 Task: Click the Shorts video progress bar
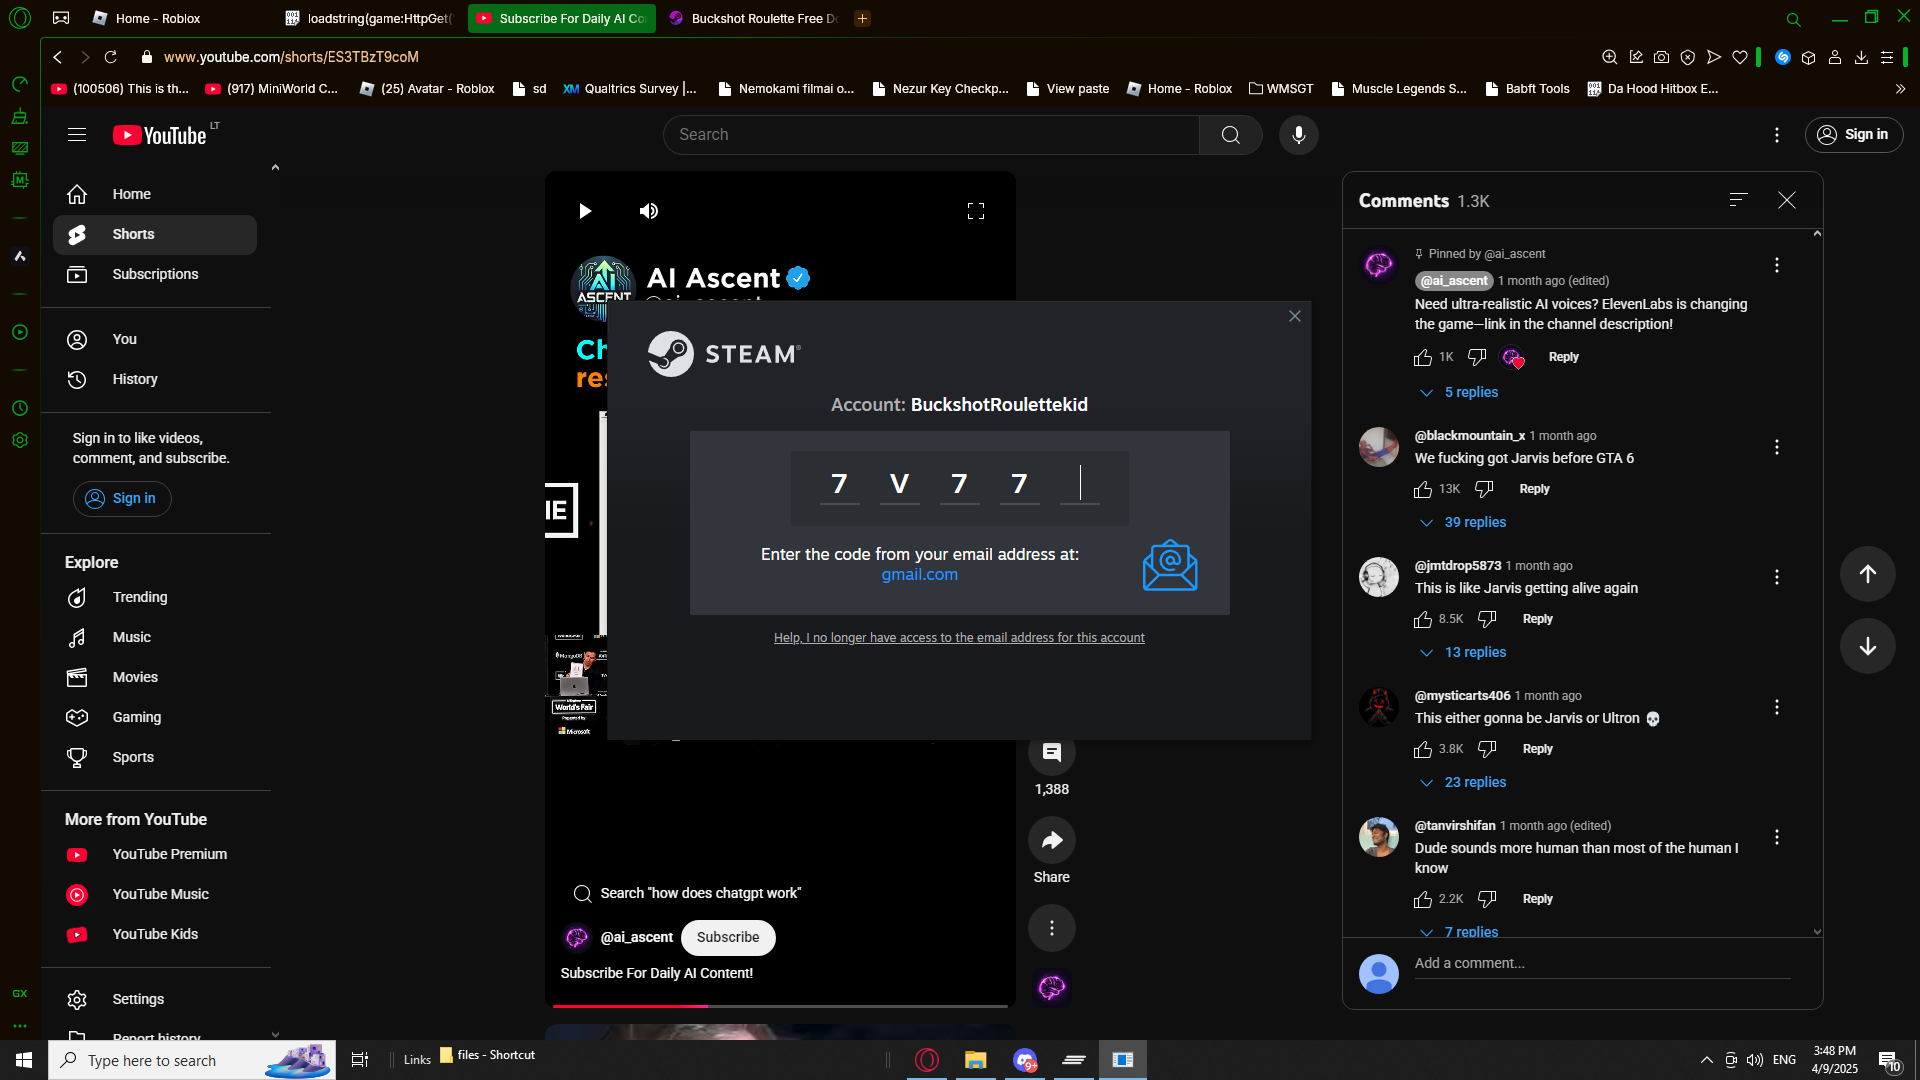780,1005
